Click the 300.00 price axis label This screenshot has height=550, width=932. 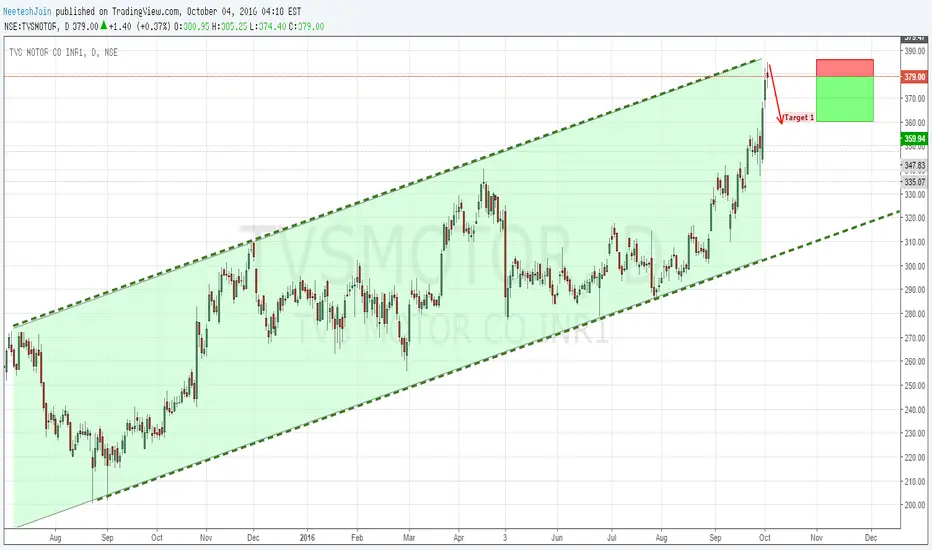click(915, 266)
